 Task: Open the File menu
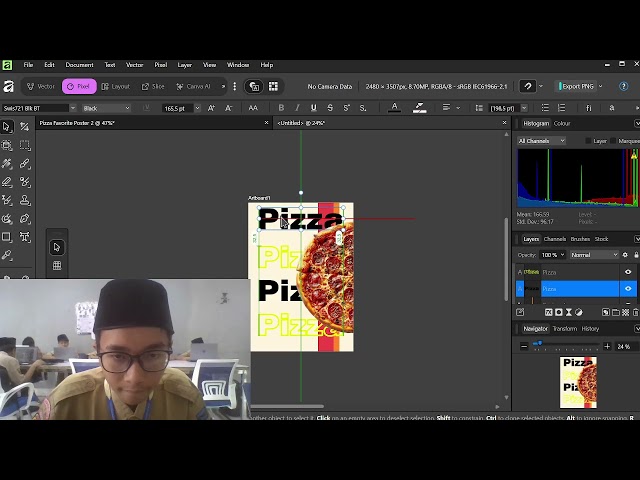[x=28, y=65]
